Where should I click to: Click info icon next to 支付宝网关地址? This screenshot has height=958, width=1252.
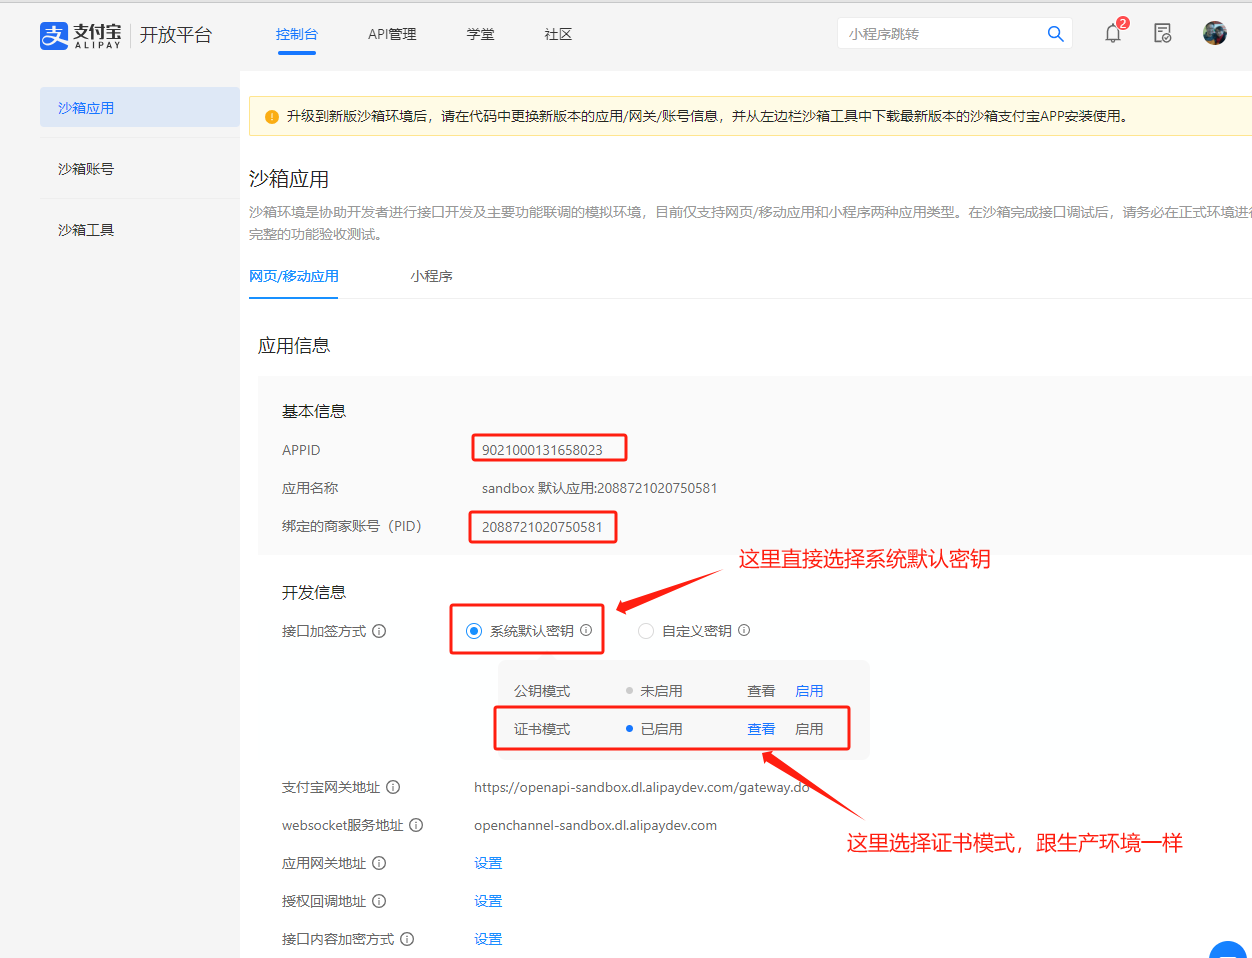[394, 787]
